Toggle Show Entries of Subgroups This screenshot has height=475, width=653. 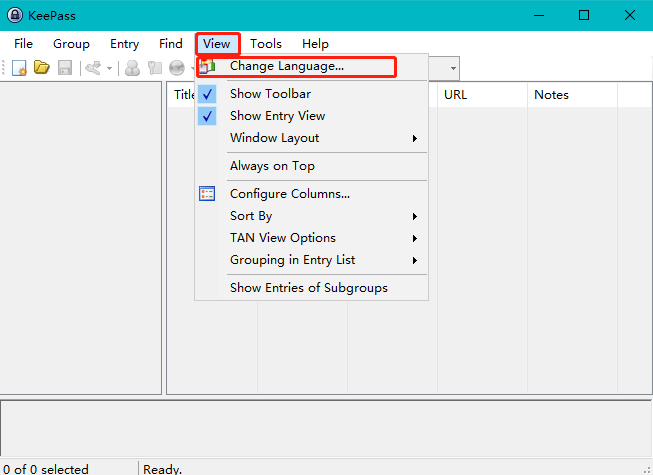click(x=312, y=288)
